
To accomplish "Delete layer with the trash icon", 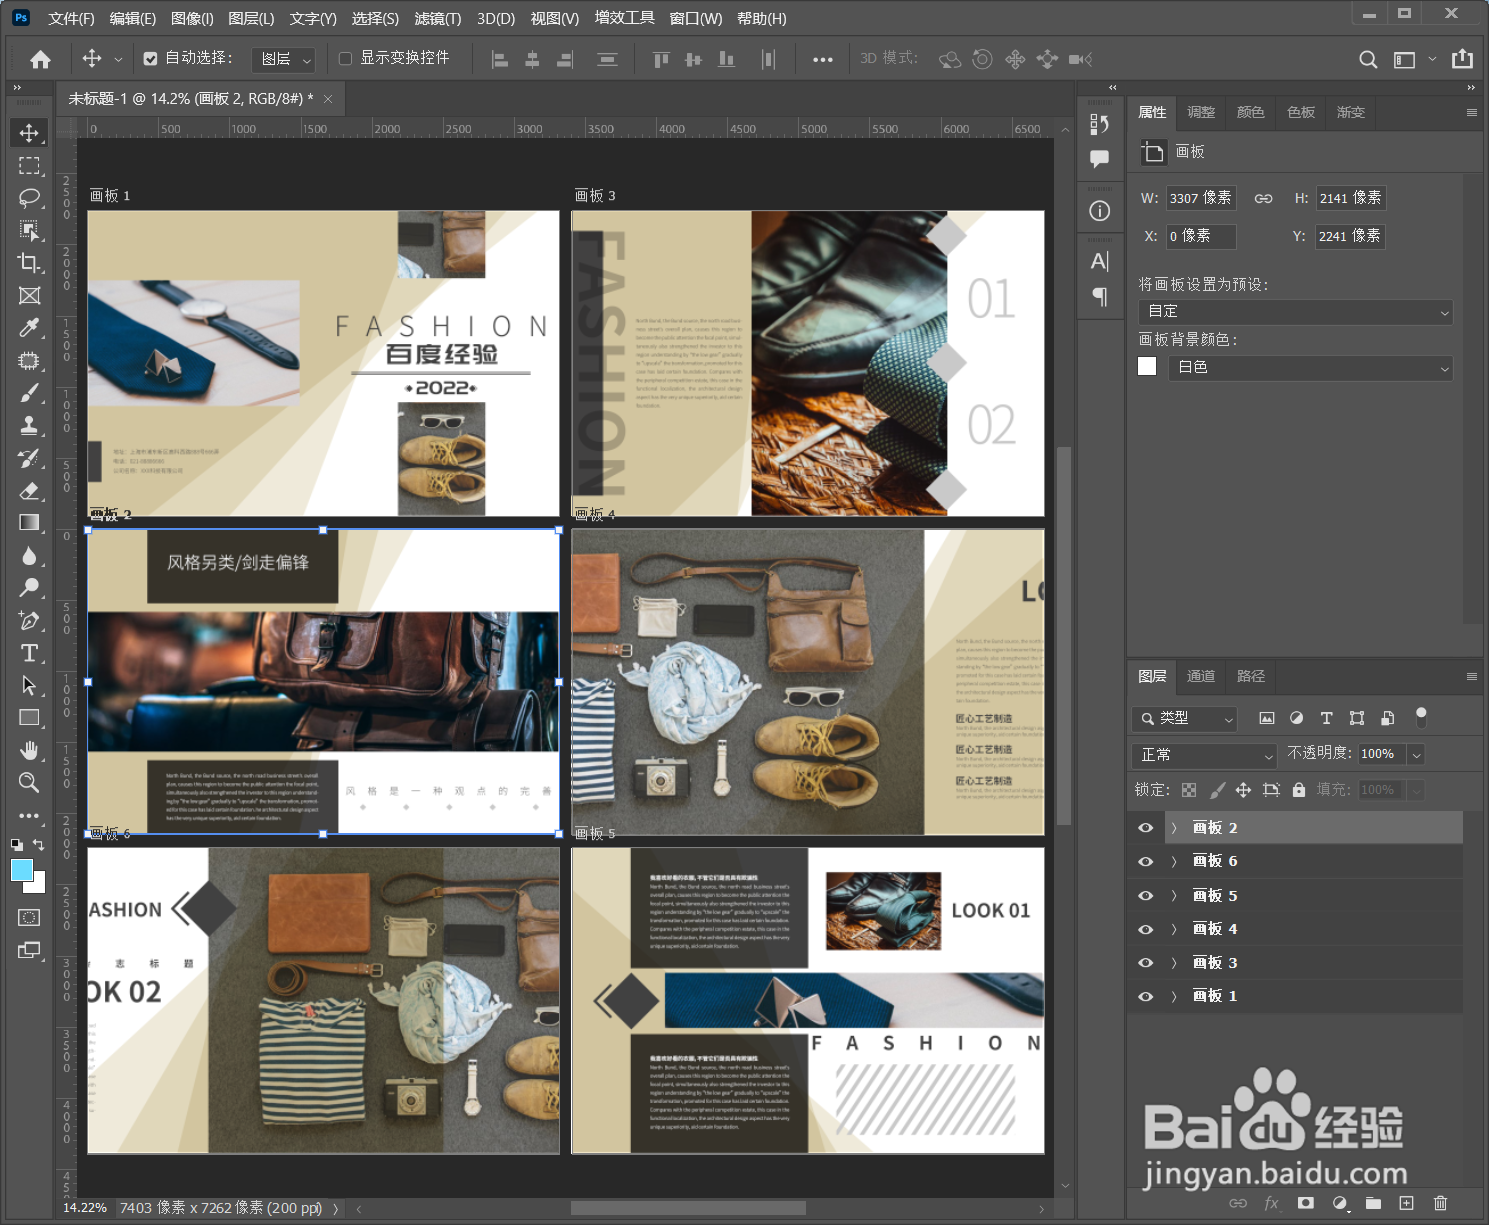I will pos(1440,1203).
